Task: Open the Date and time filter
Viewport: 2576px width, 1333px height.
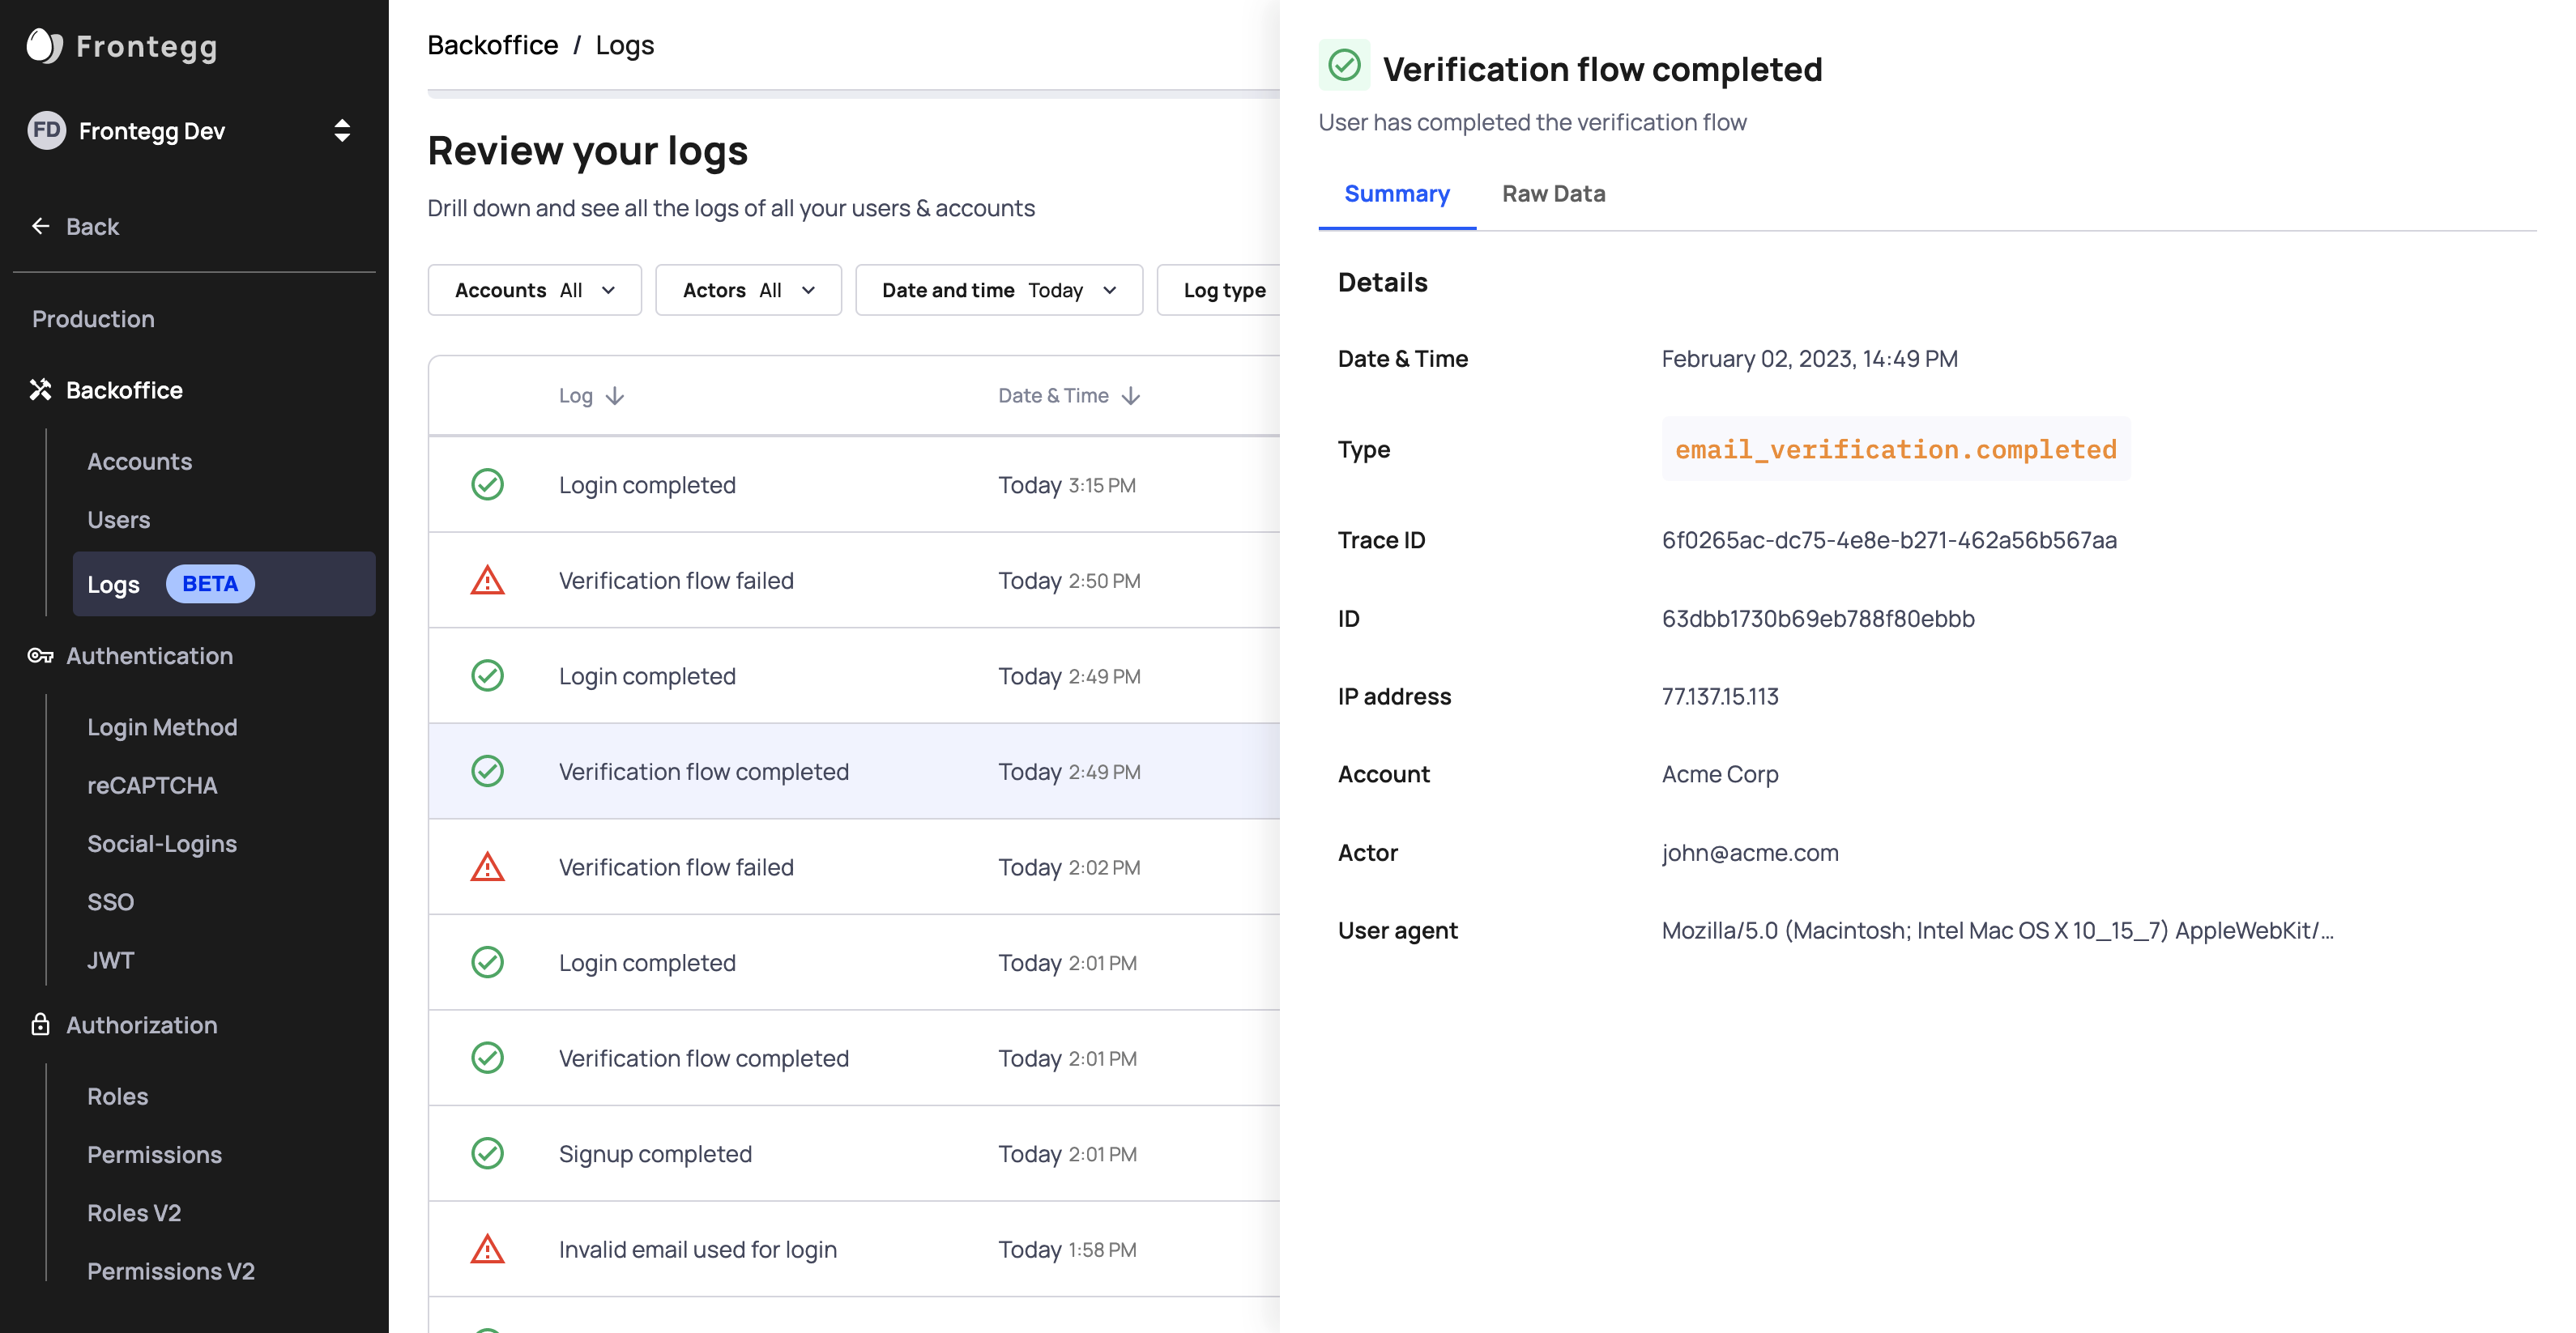Action: 998,290
